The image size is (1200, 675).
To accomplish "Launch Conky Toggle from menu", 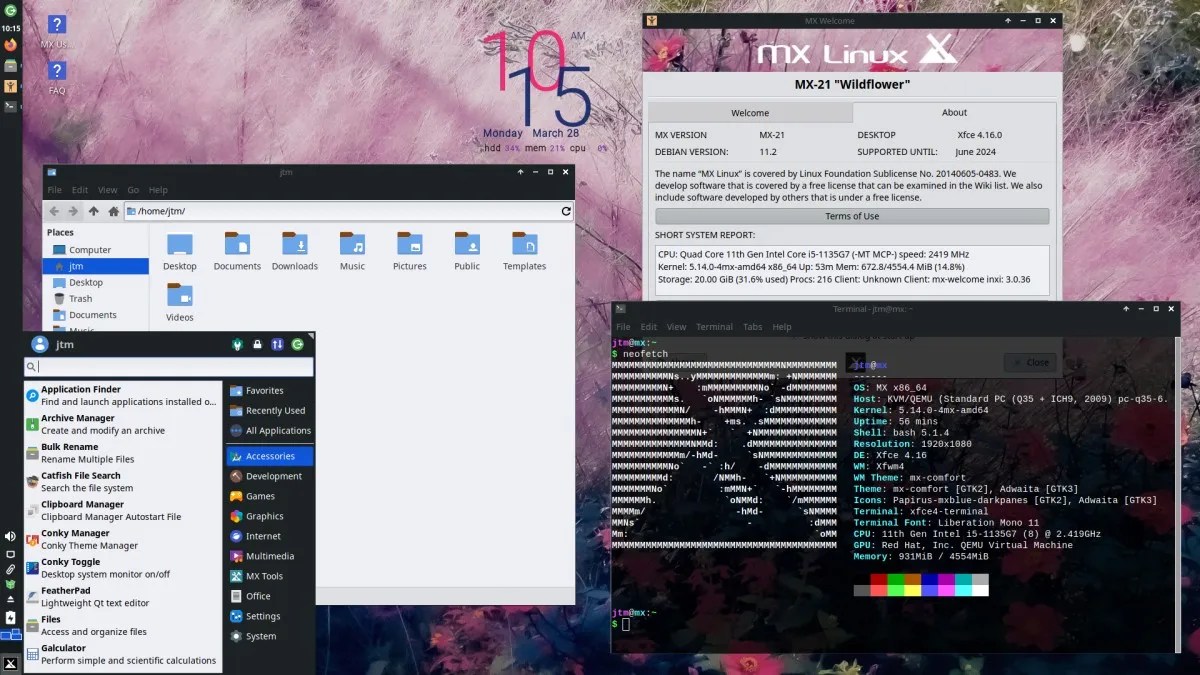I will coord(122,568).
